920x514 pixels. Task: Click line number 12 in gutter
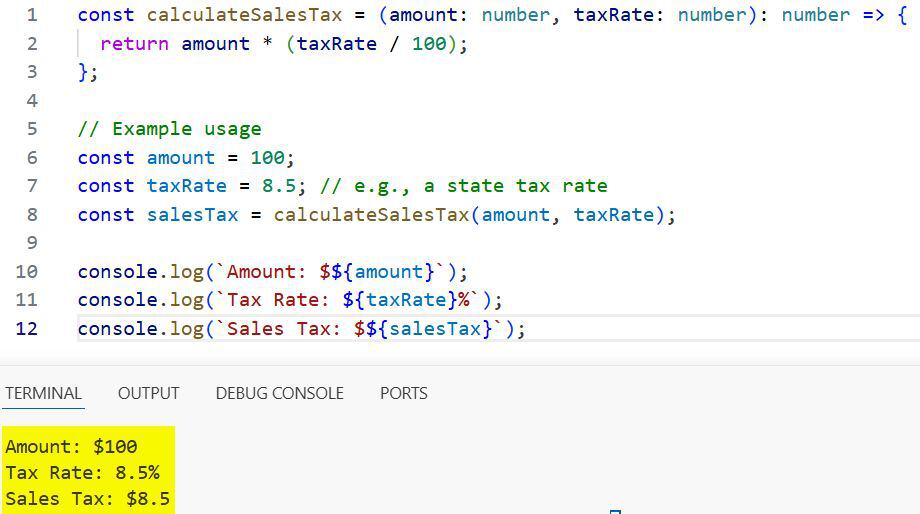point(27,328)
